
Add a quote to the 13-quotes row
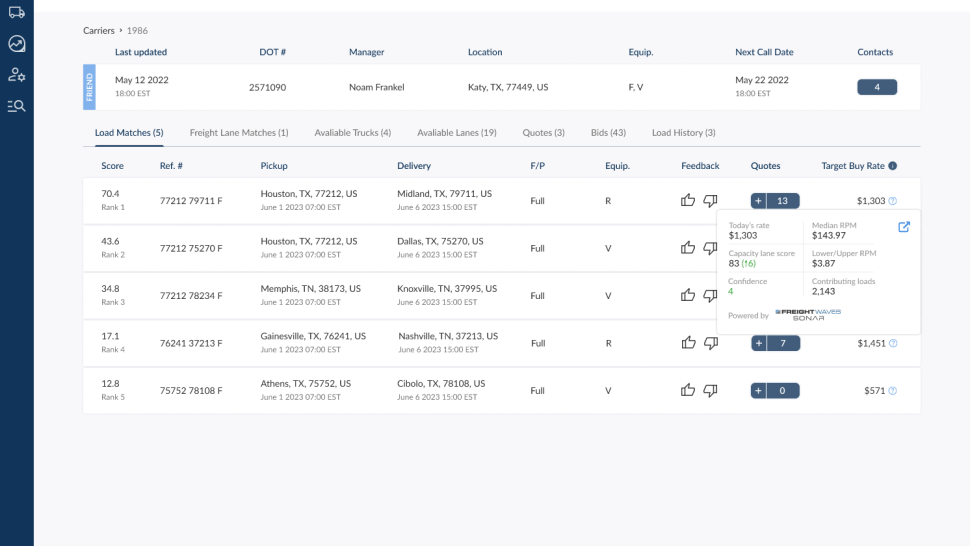coord(758,201)
